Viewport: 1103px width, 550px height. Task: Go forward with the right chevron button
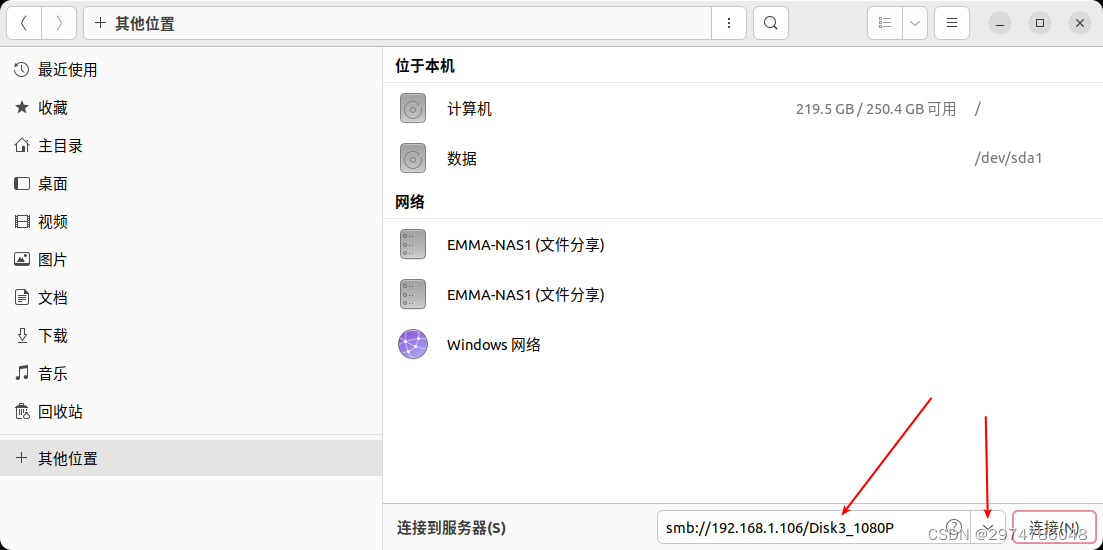(59, 23)
